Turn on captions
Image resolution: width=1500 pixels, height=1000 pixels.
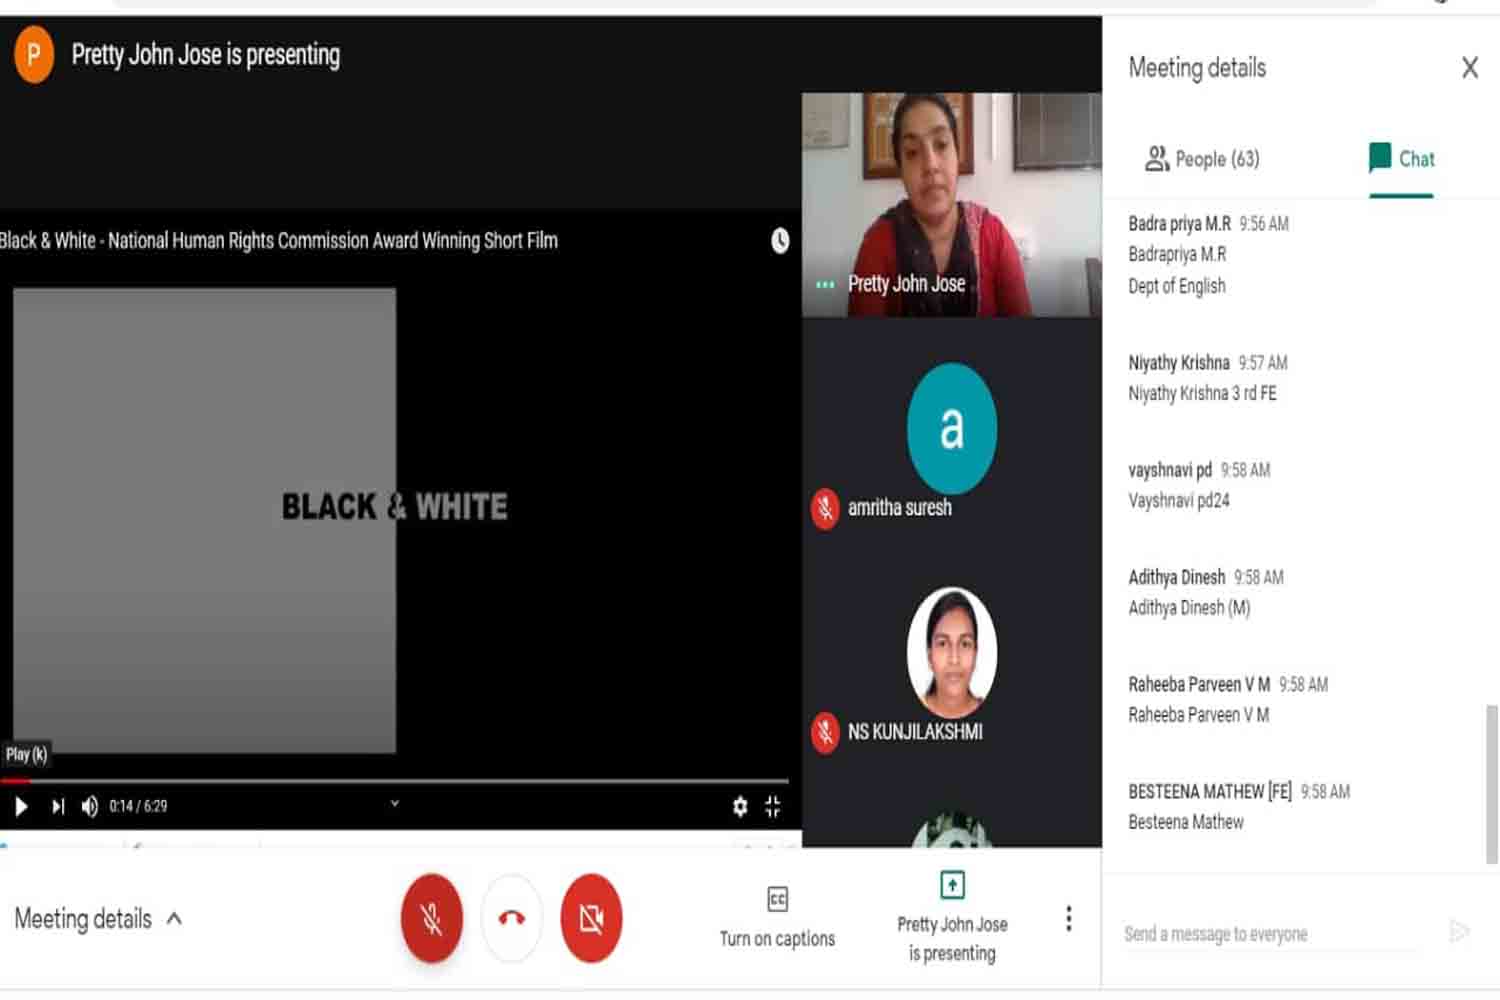[777, 917]
